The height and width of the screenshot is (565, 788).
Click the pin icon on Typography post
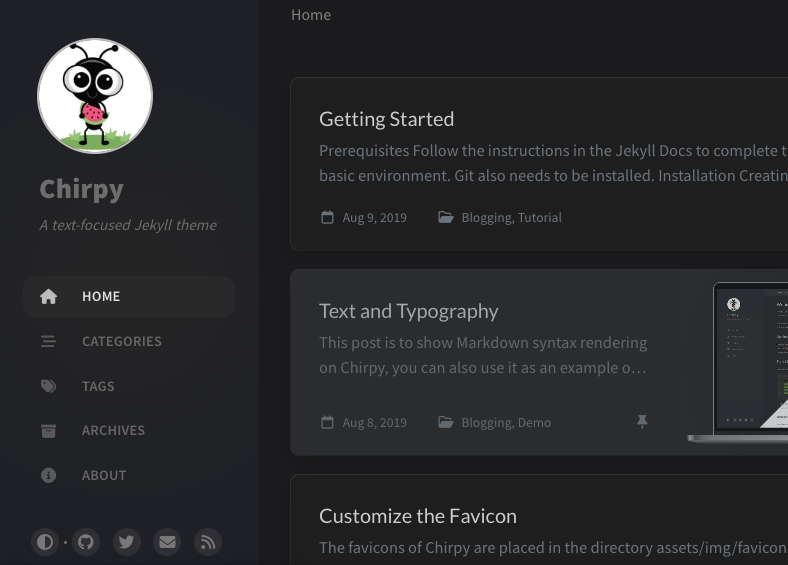(642, 422)
